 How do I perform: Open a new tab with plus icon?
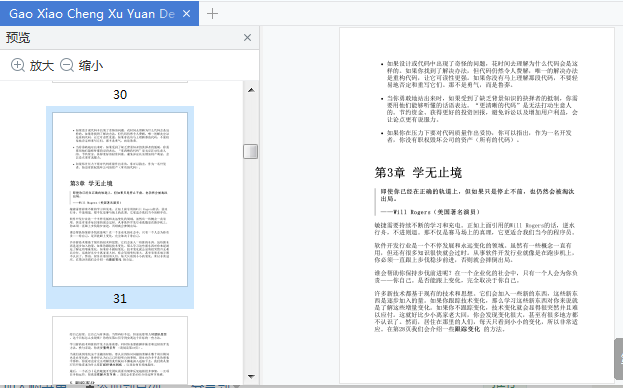click(x=213, y=14)
